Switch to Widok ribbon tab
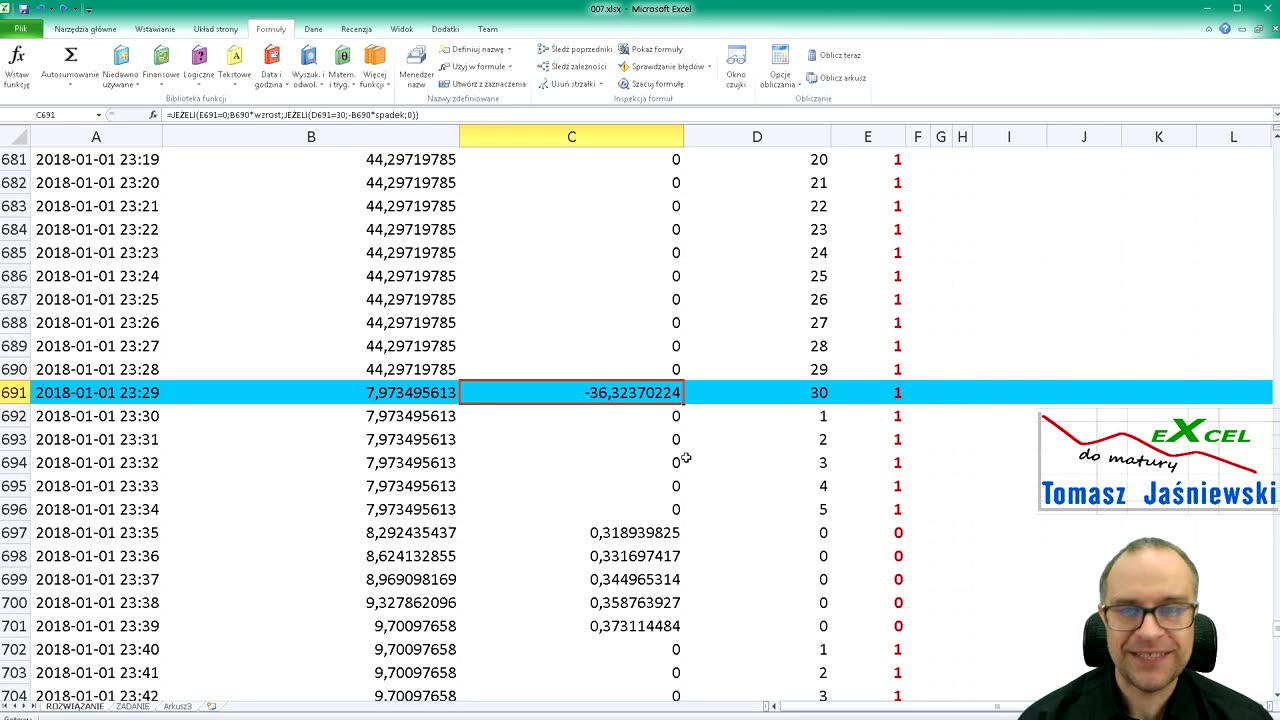Image resolution: width=1280 pixels, height=720 pixels. (x=402, y=29)
